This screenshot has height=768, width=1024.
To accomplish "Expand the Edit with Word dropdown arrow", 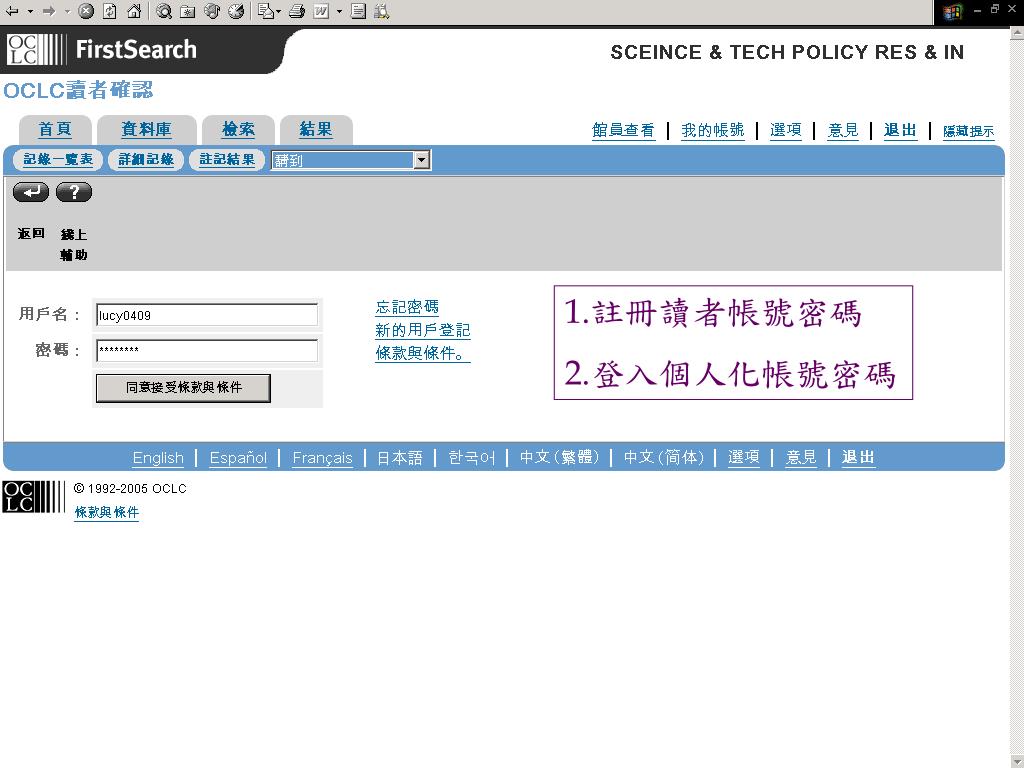I will coord(339,11).
